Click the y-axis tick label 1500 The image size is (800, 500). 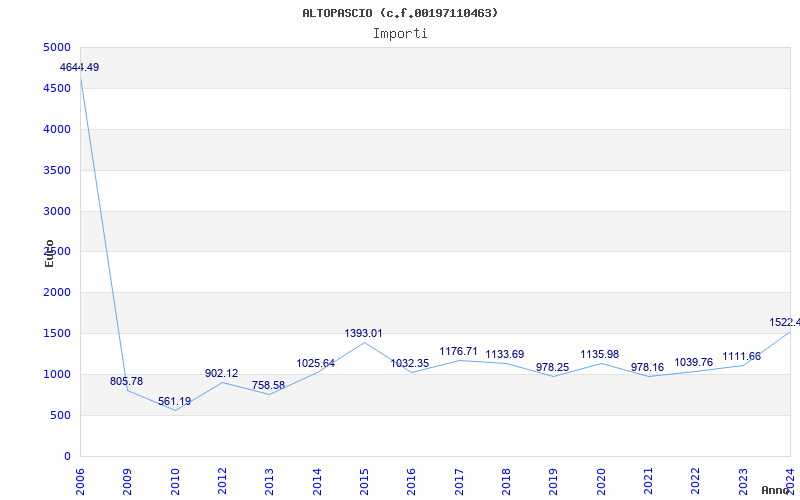click(x=57, y=334)
